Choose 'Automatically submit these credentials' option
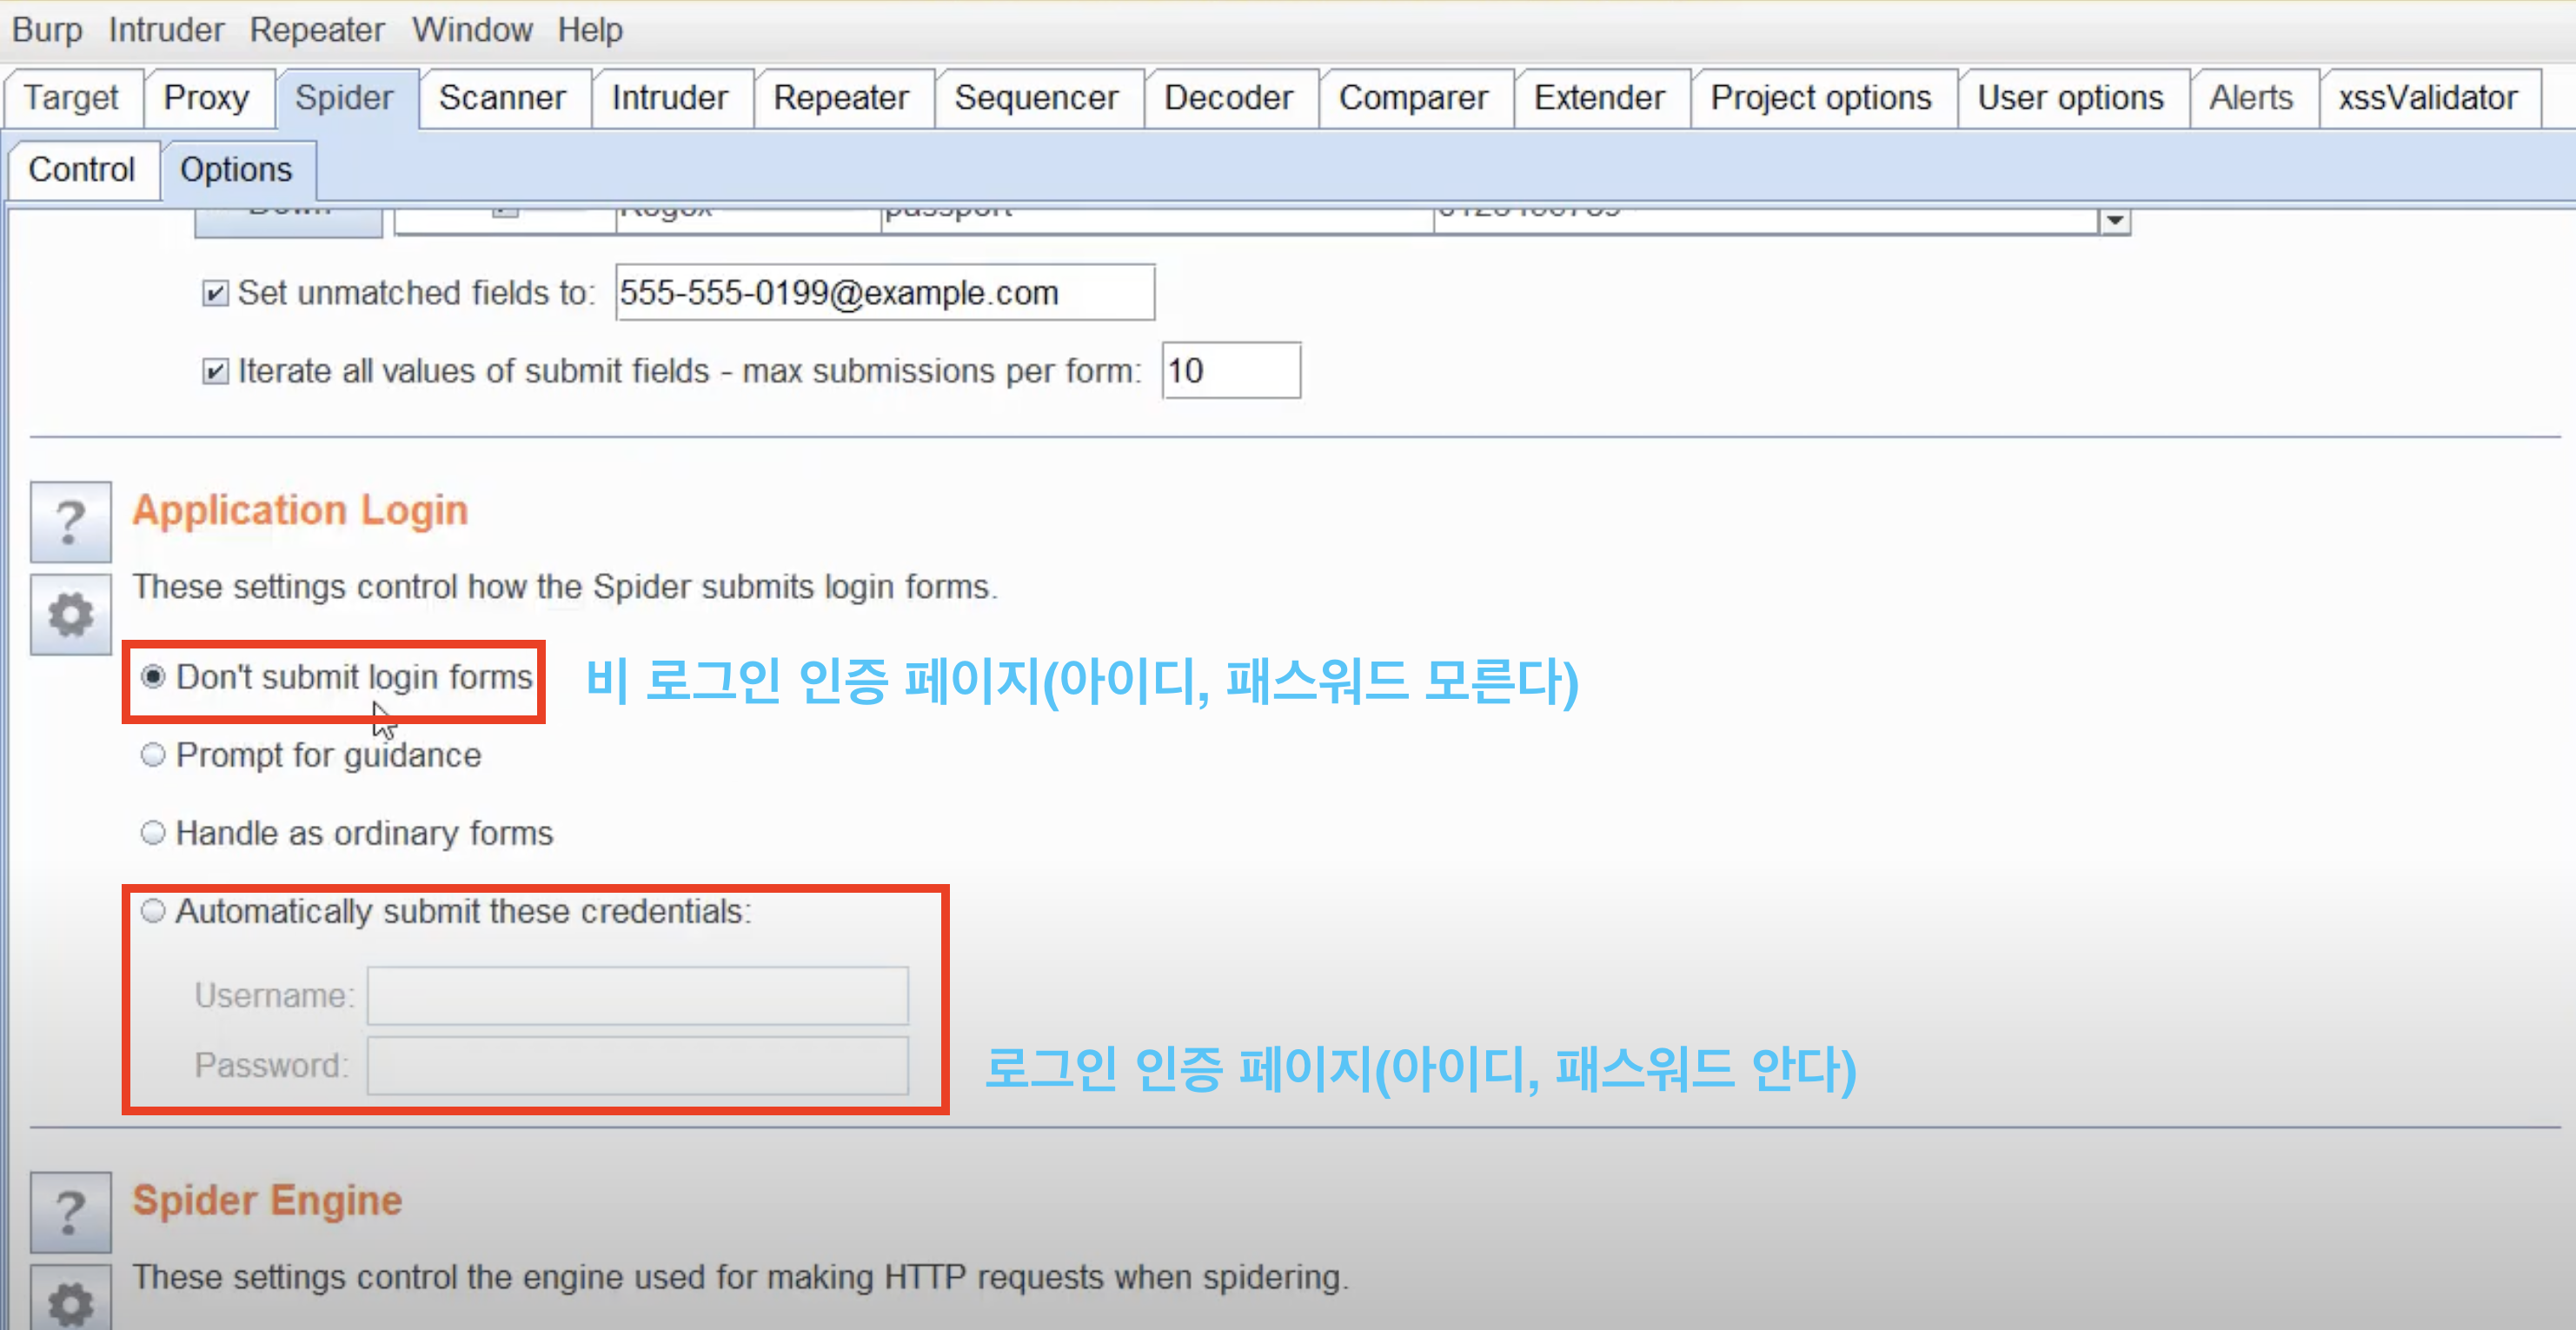 (x=153, y=911)
